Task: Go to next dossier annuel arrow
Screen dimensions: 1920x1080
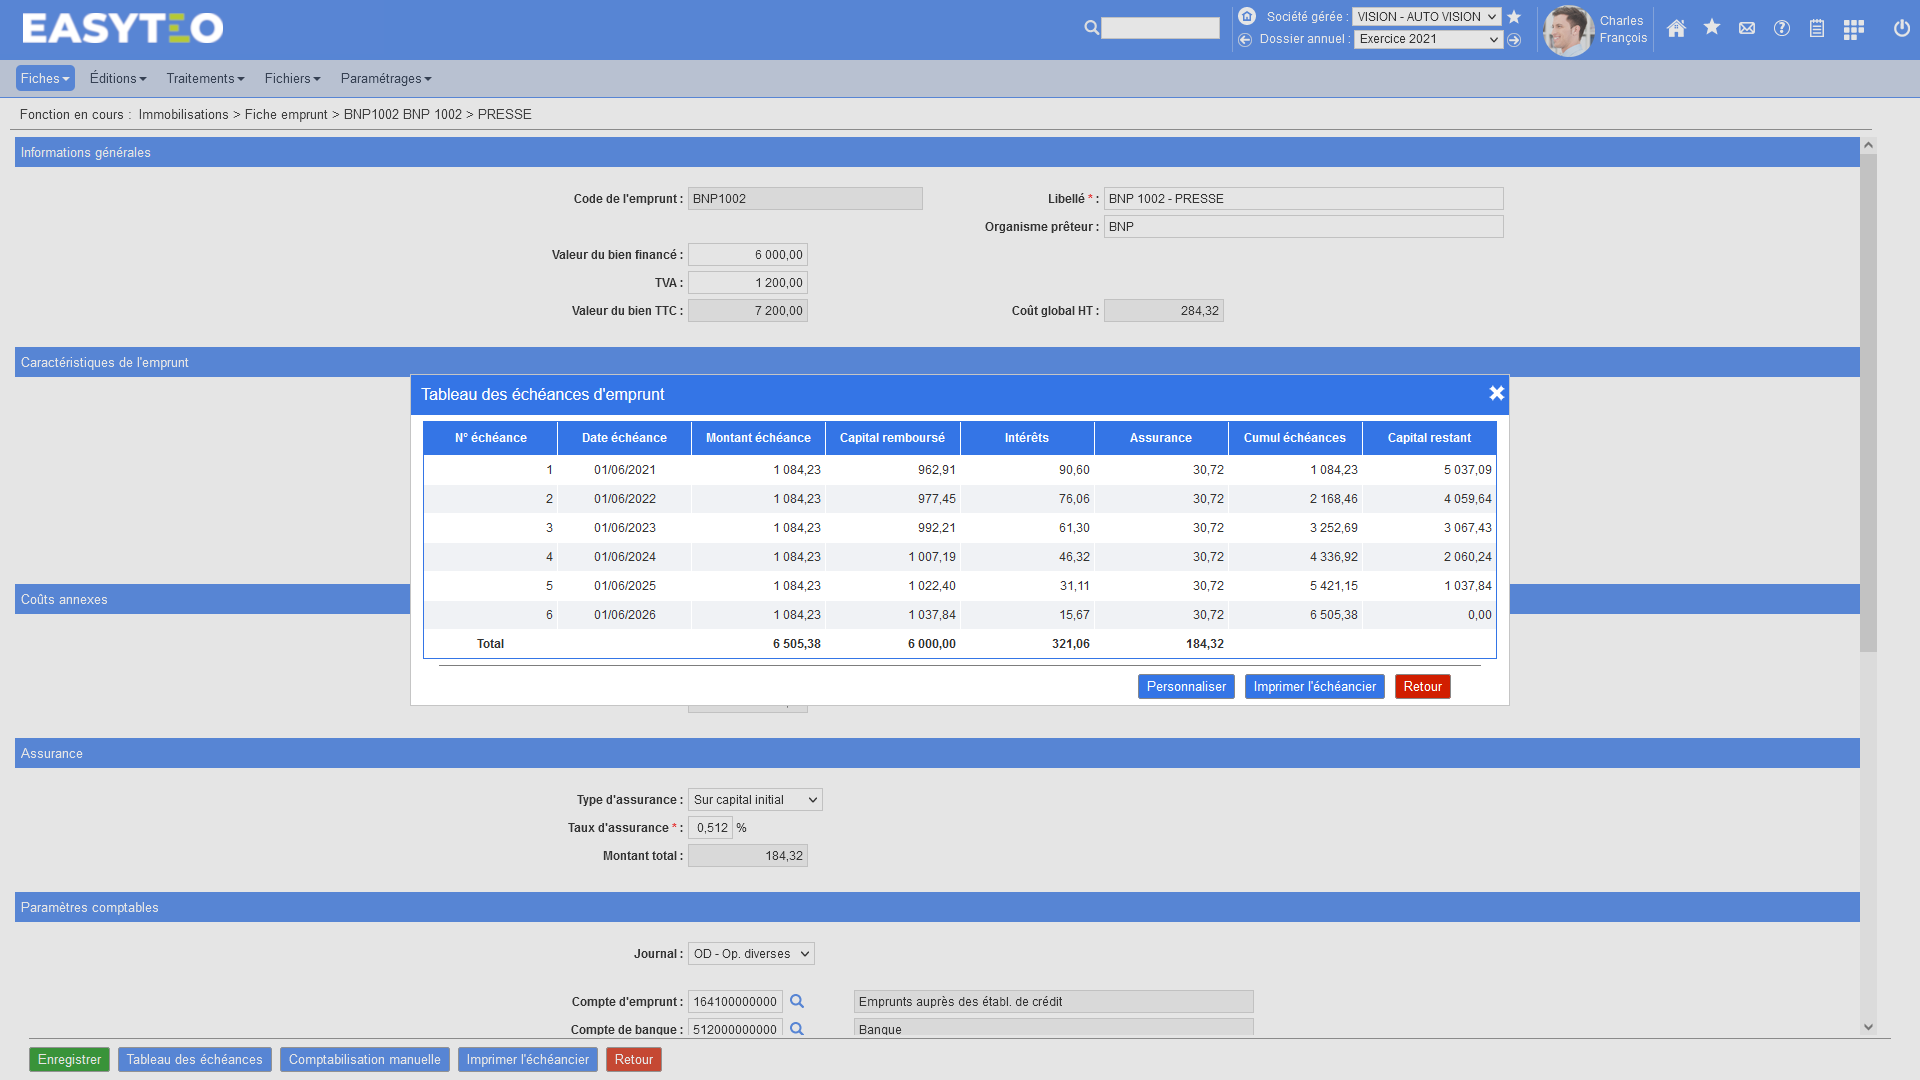Action: point(1514,40)
